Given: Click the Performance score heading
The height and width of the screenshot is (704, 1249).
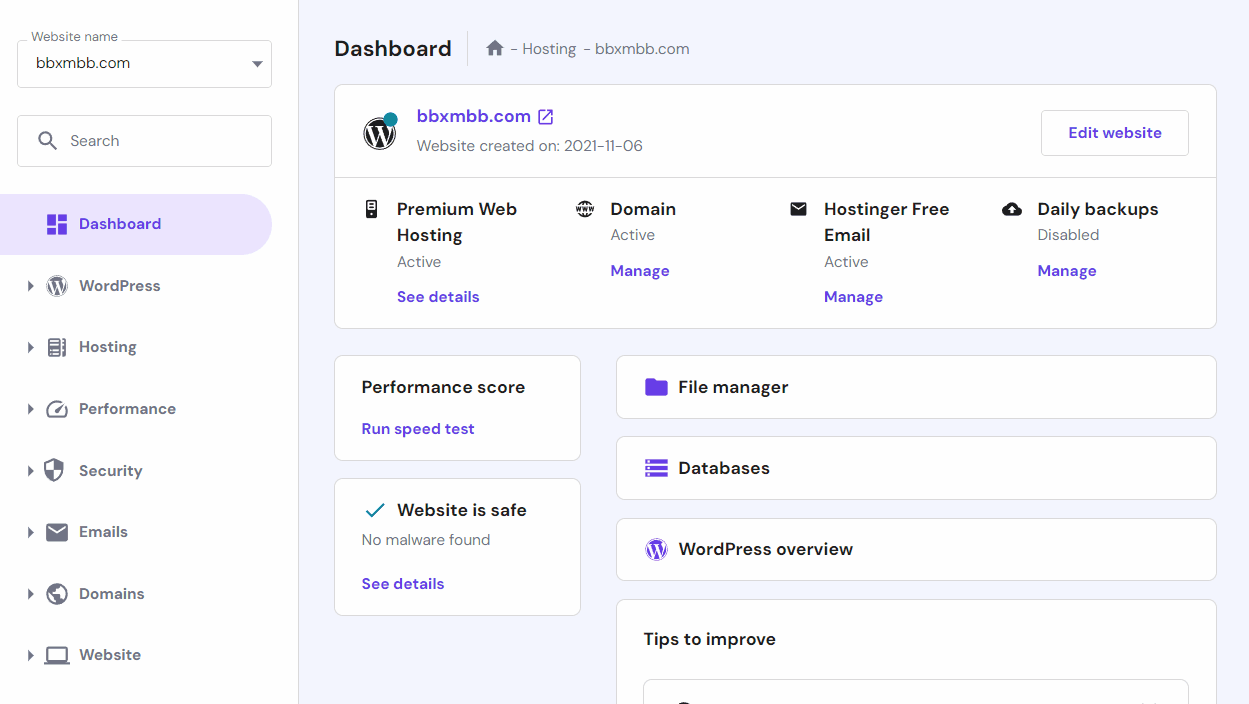Looking at the screenshot, I should click(x=443, y=387).
